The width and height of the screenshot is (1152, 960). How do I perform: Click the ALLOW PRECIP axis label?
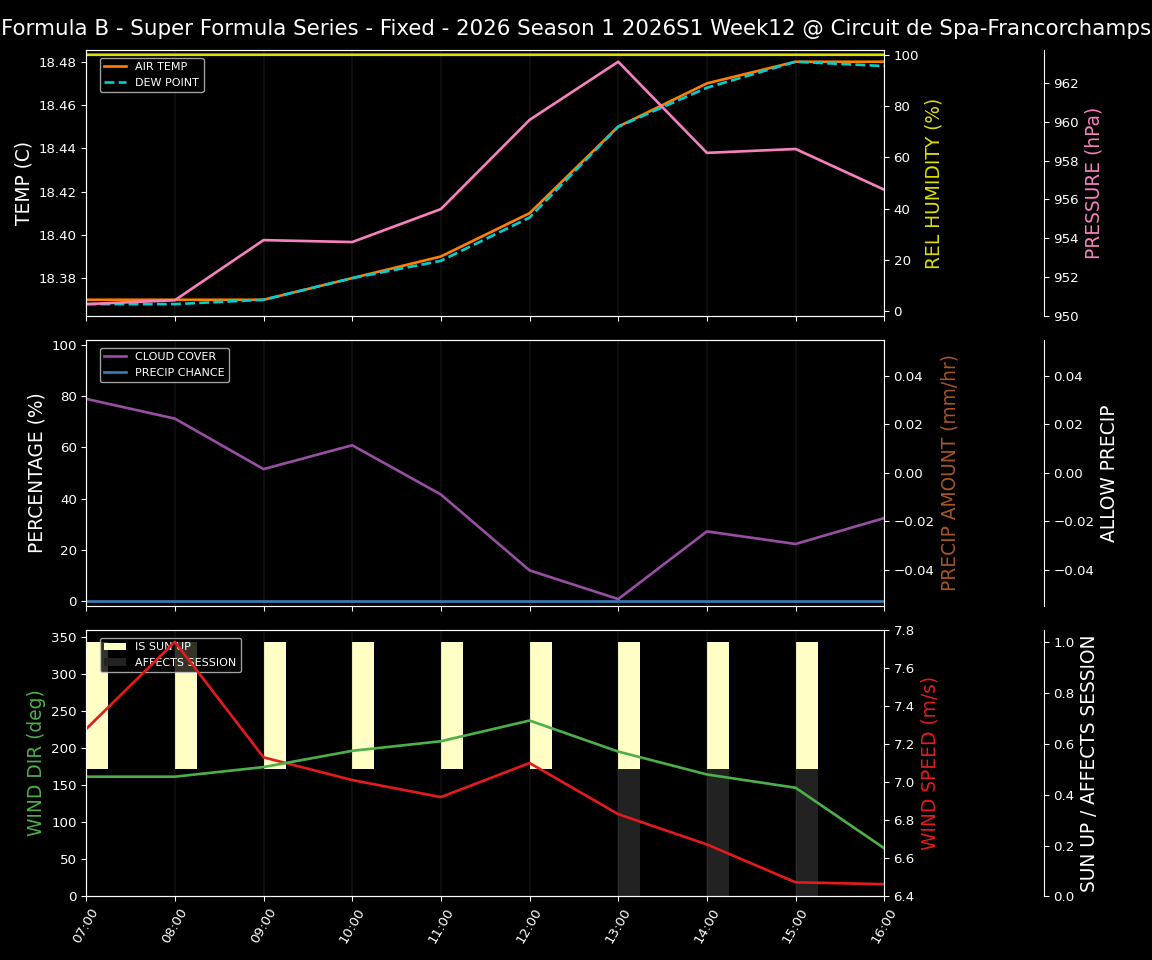coord(1110,470)
